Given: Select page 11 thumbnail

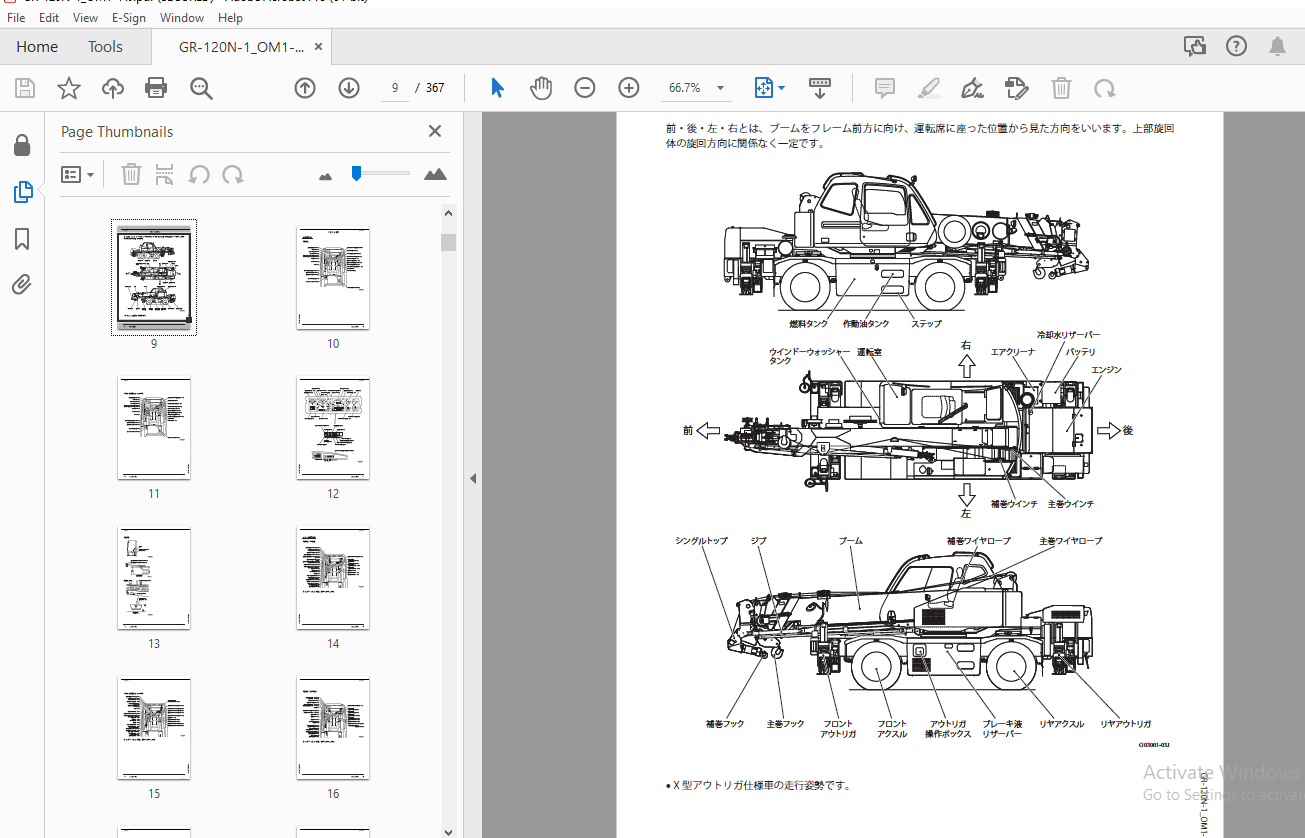Looking at the screenshot, I should (x=153, y=428).
